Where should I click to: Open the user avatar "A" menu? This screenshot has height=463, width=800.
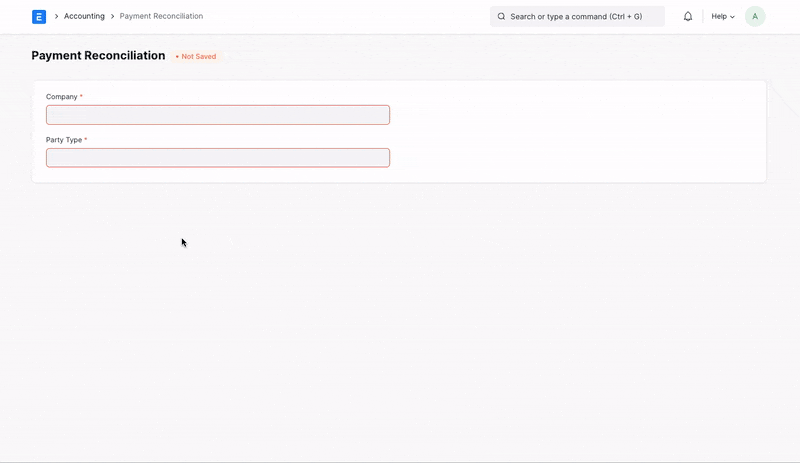click(755, 17)
